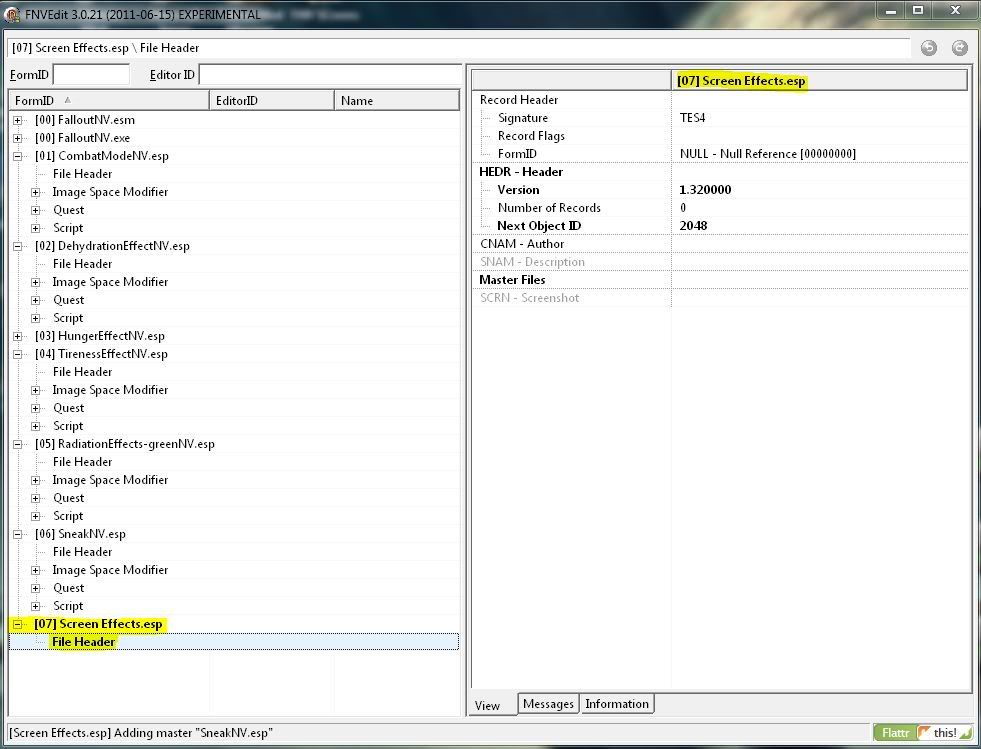Click the HEDR - Header row
Viewport: 981px width, 749px height.
pyautogui.click(x=719, y=172)
